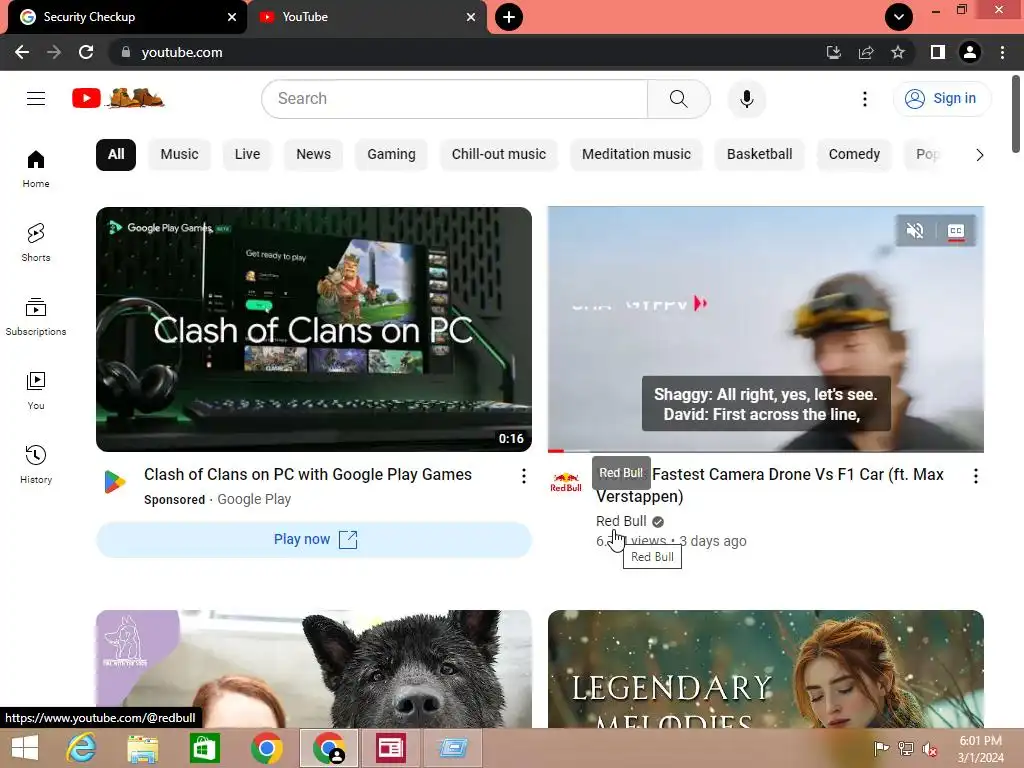Open the You section in sidebar
The image size is (1024, 768).
(36, 391)
